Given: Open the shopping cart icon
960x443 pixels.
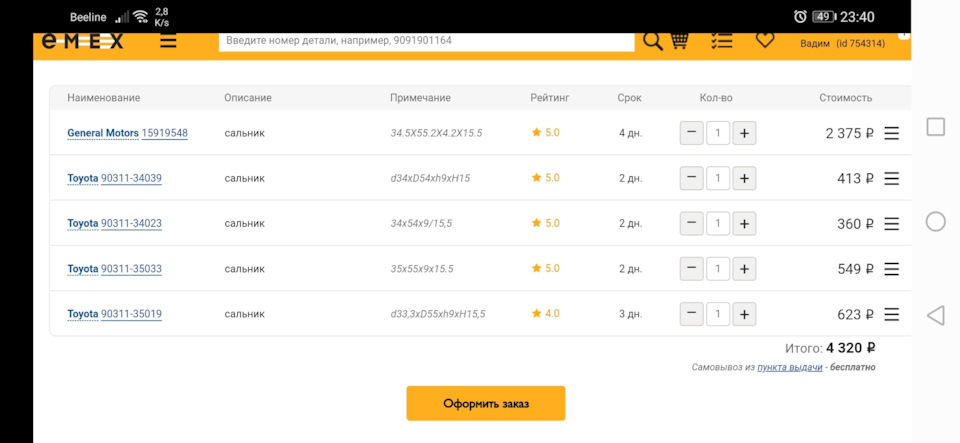Looking at the screenshot, I should [680, 41].
